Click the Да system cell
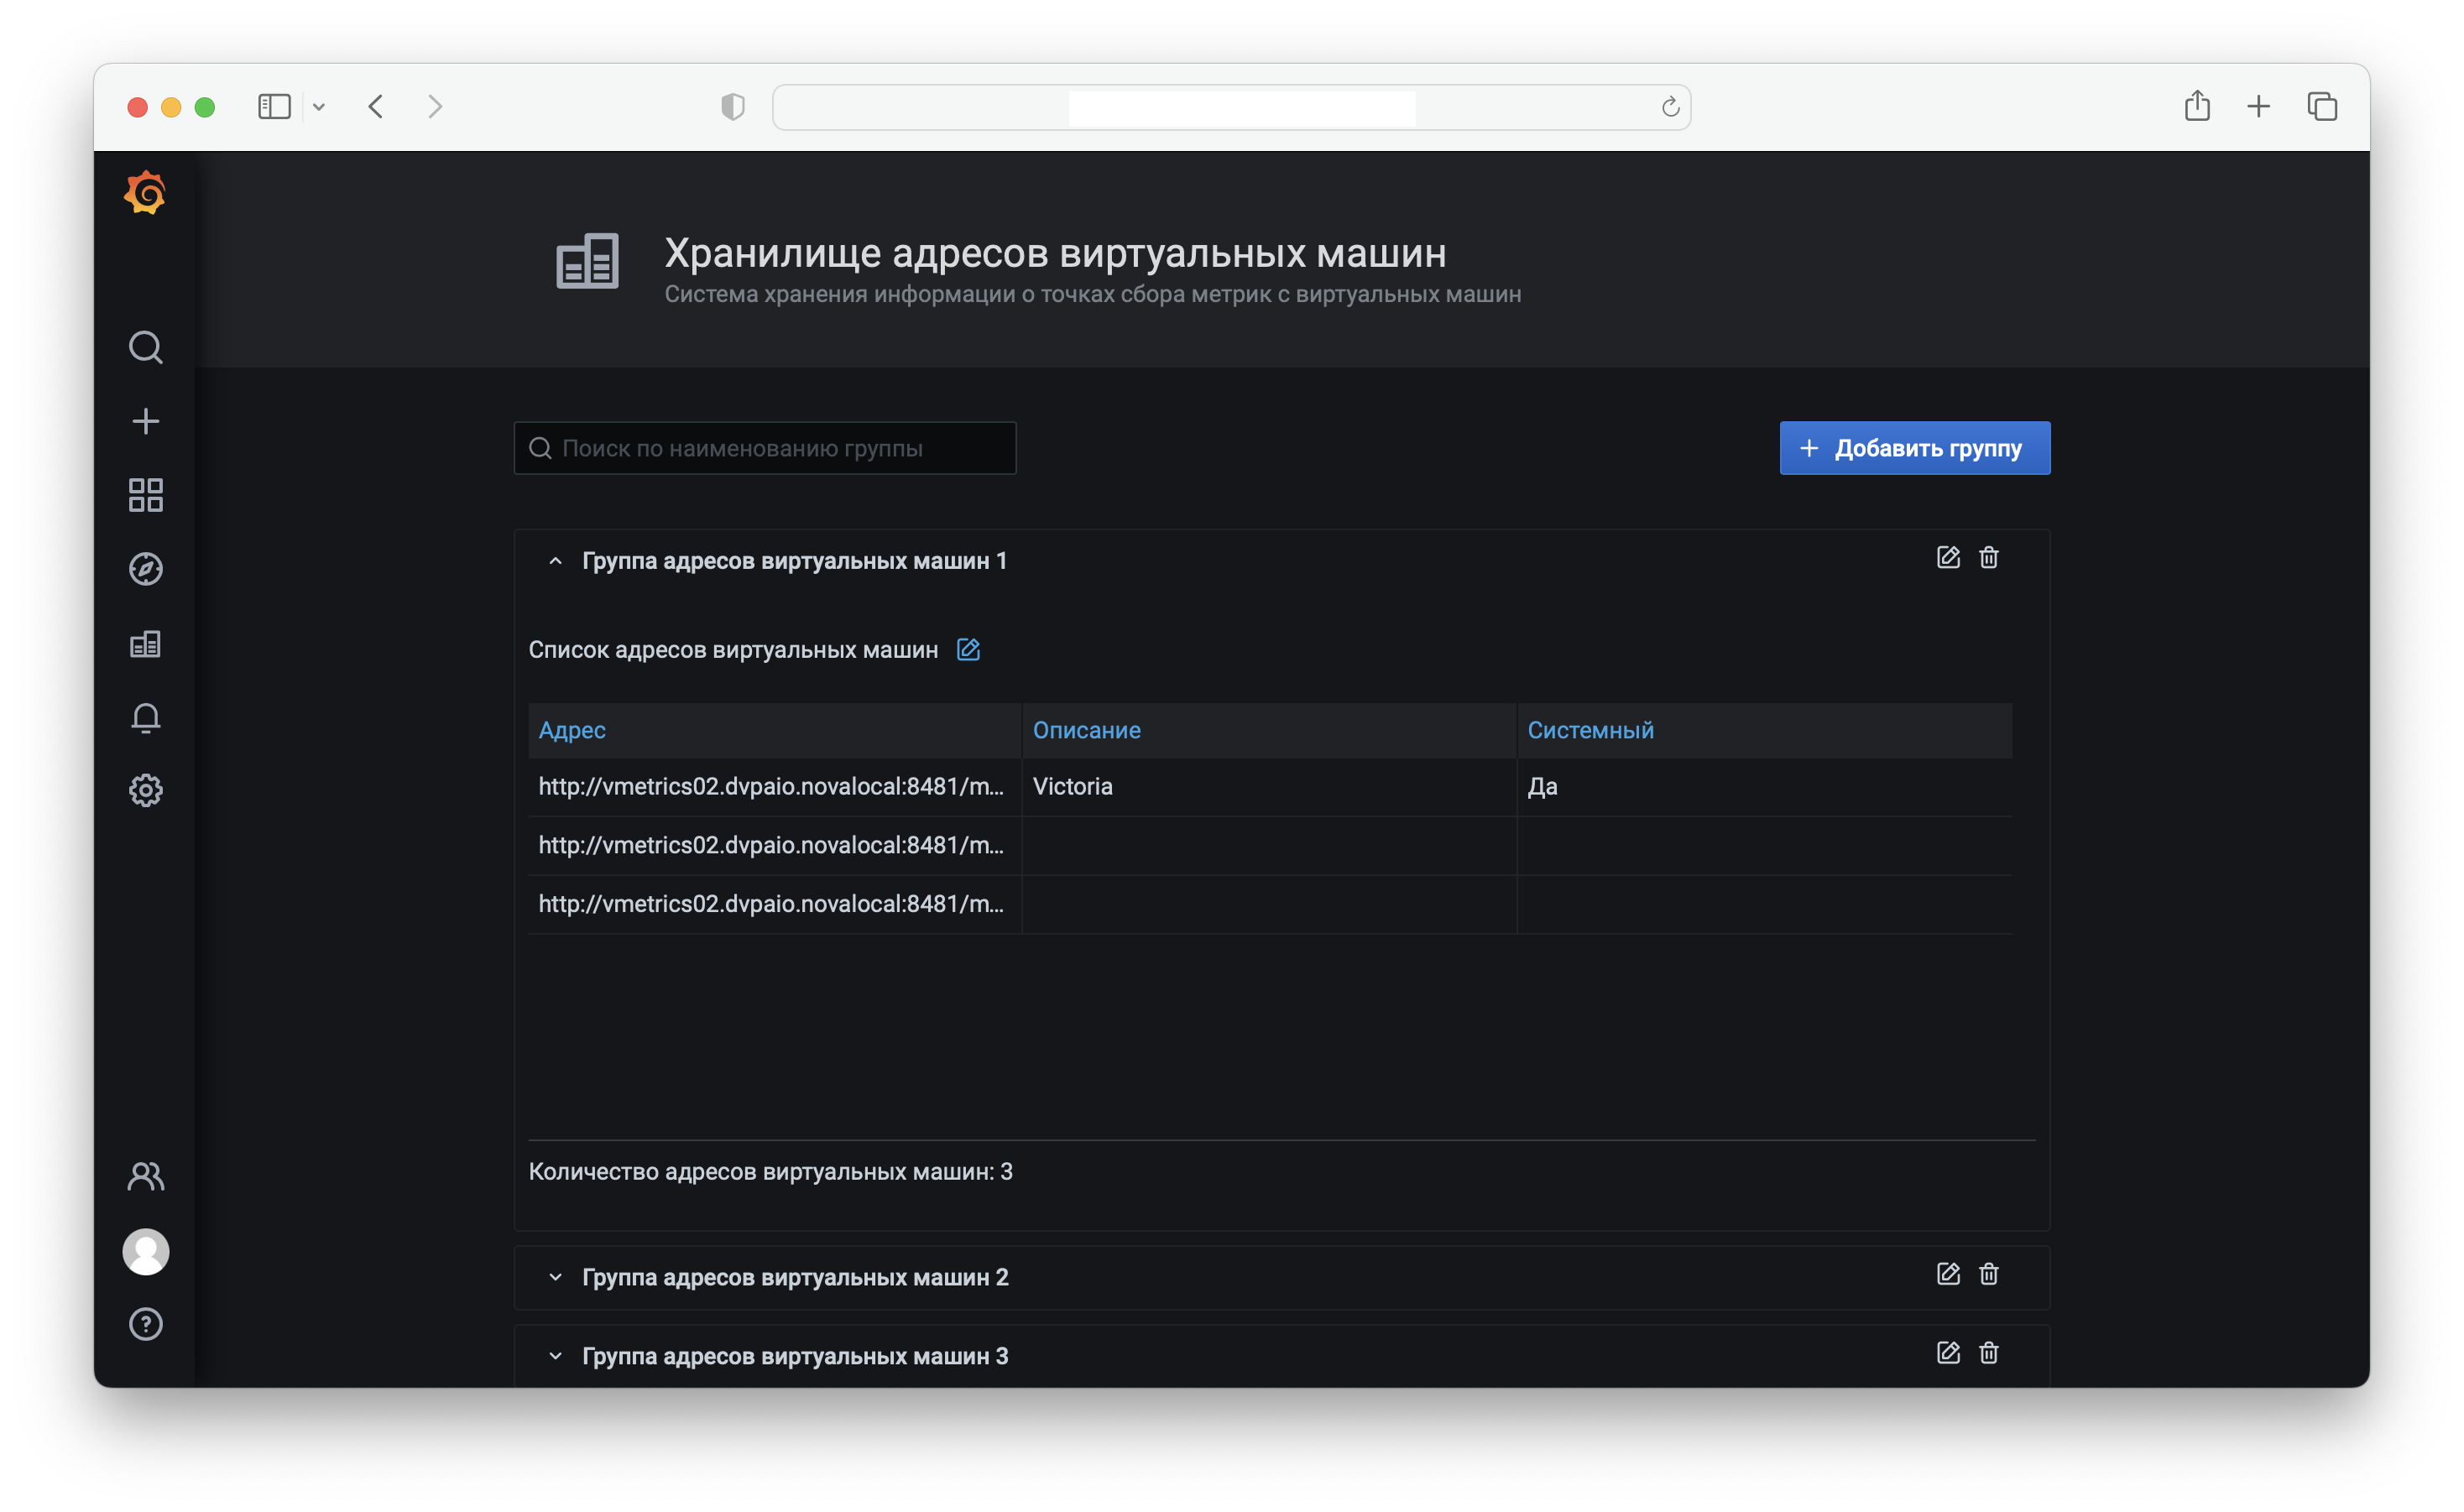 point(1764,786)
